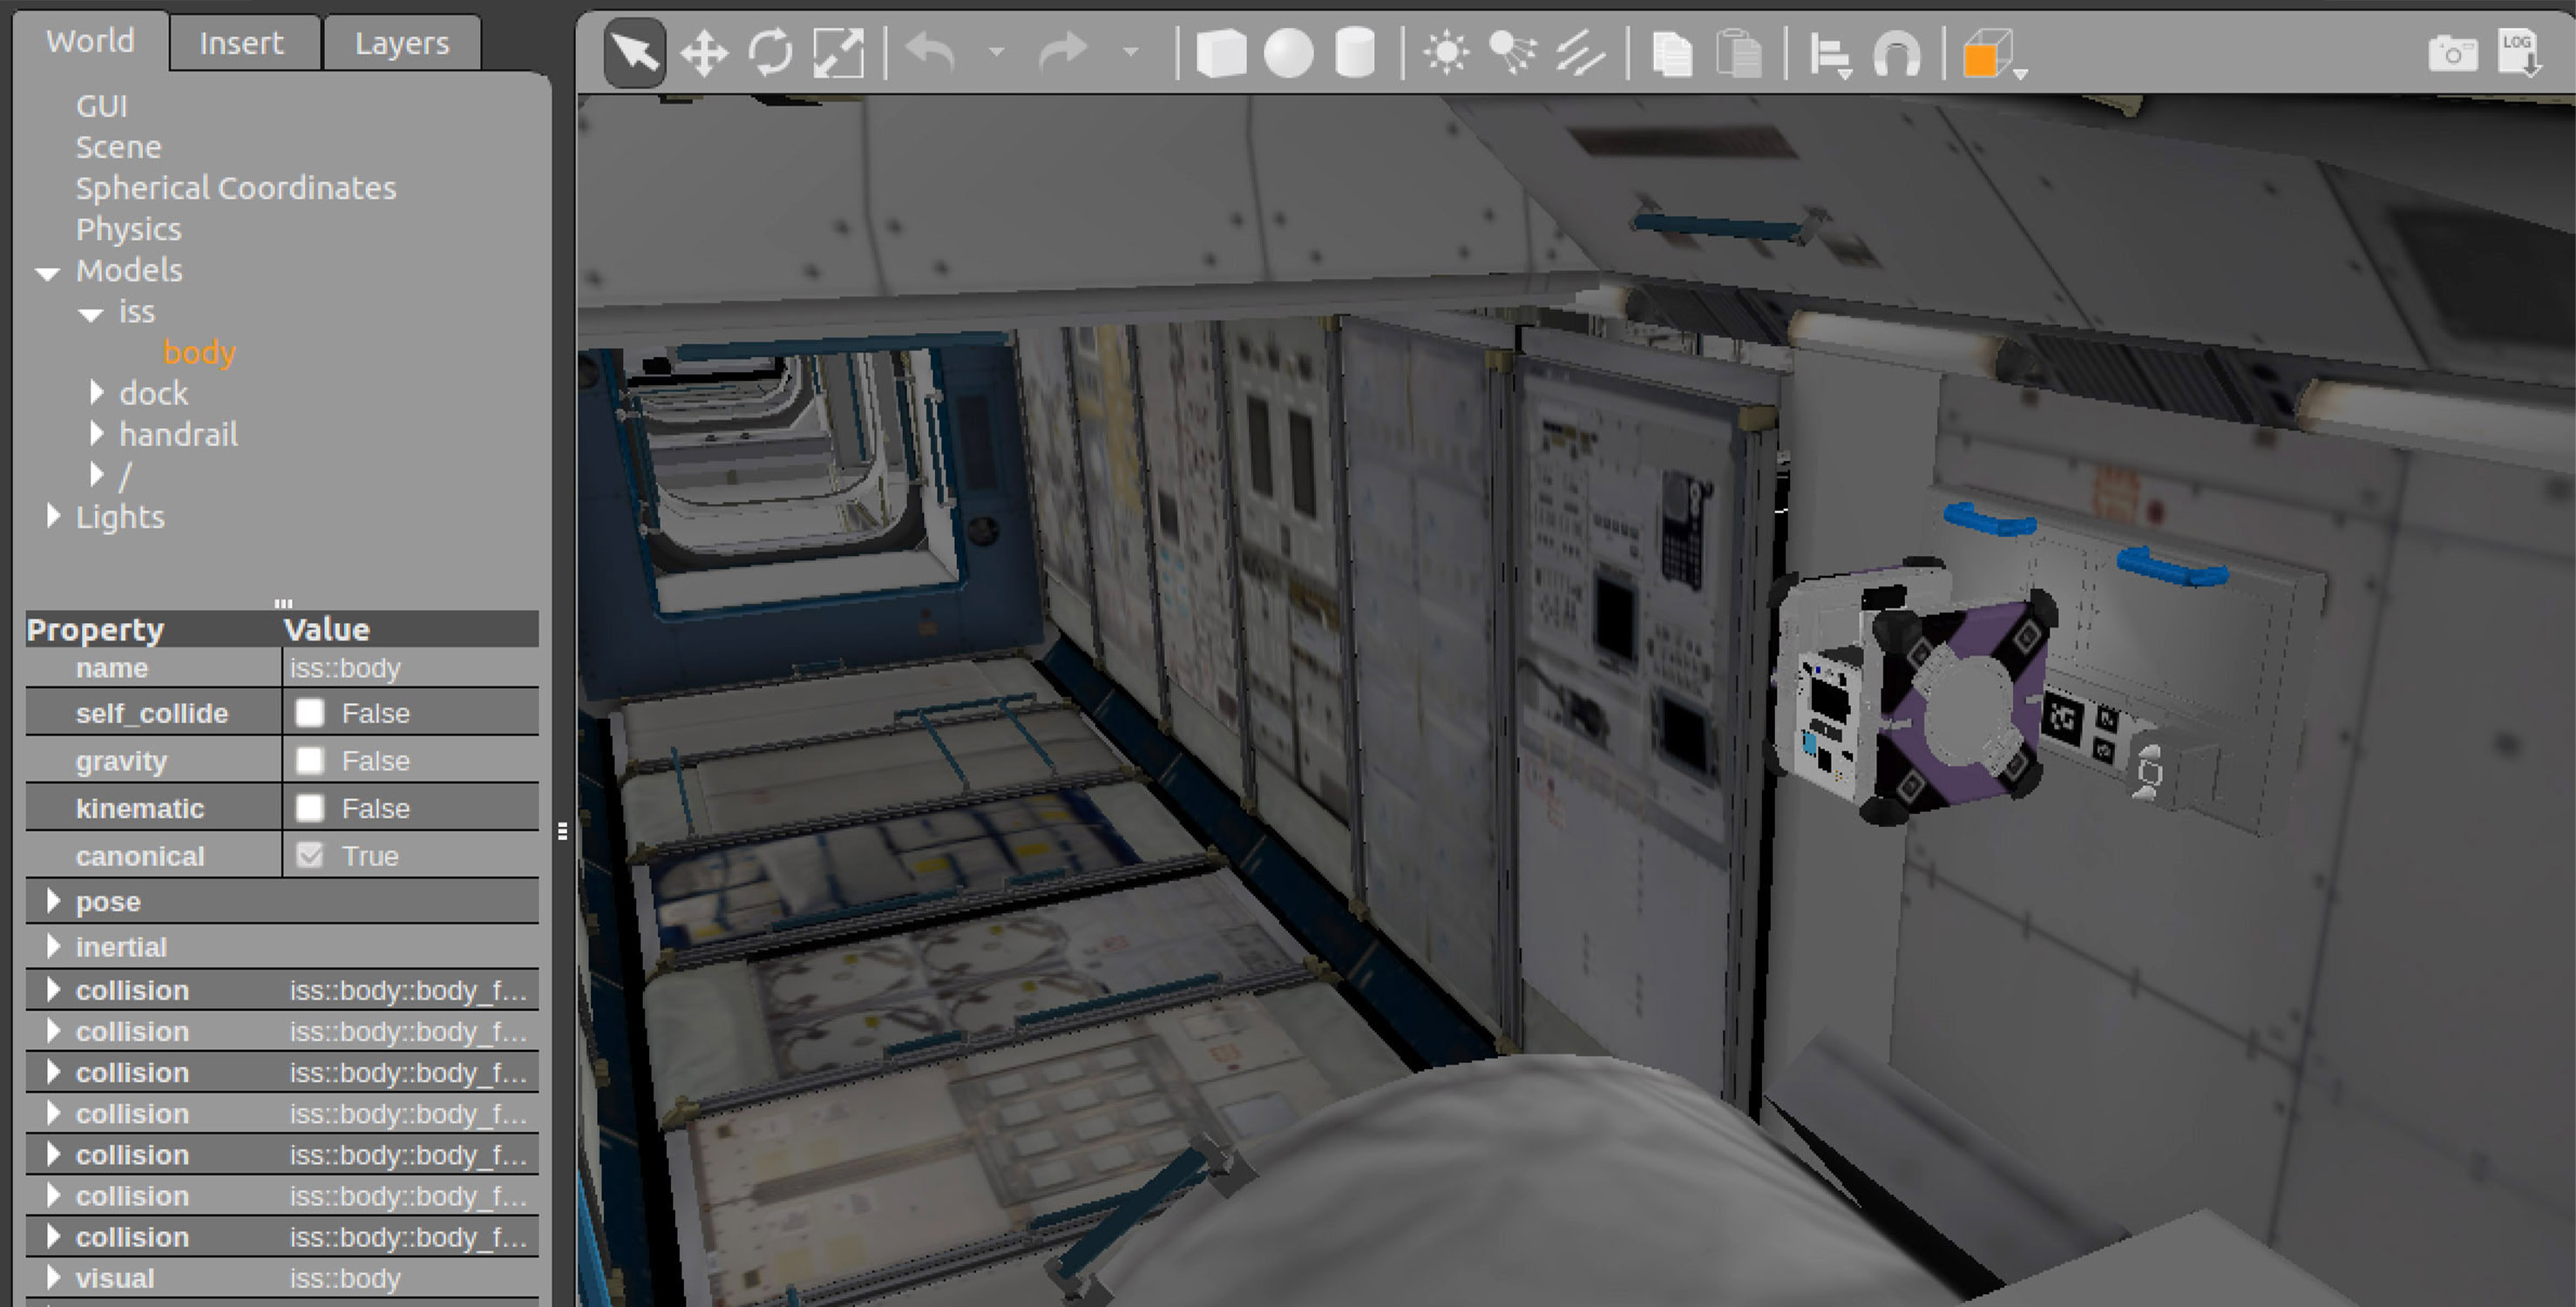Select Spherical Coordinates item

(x=236, y=188)
